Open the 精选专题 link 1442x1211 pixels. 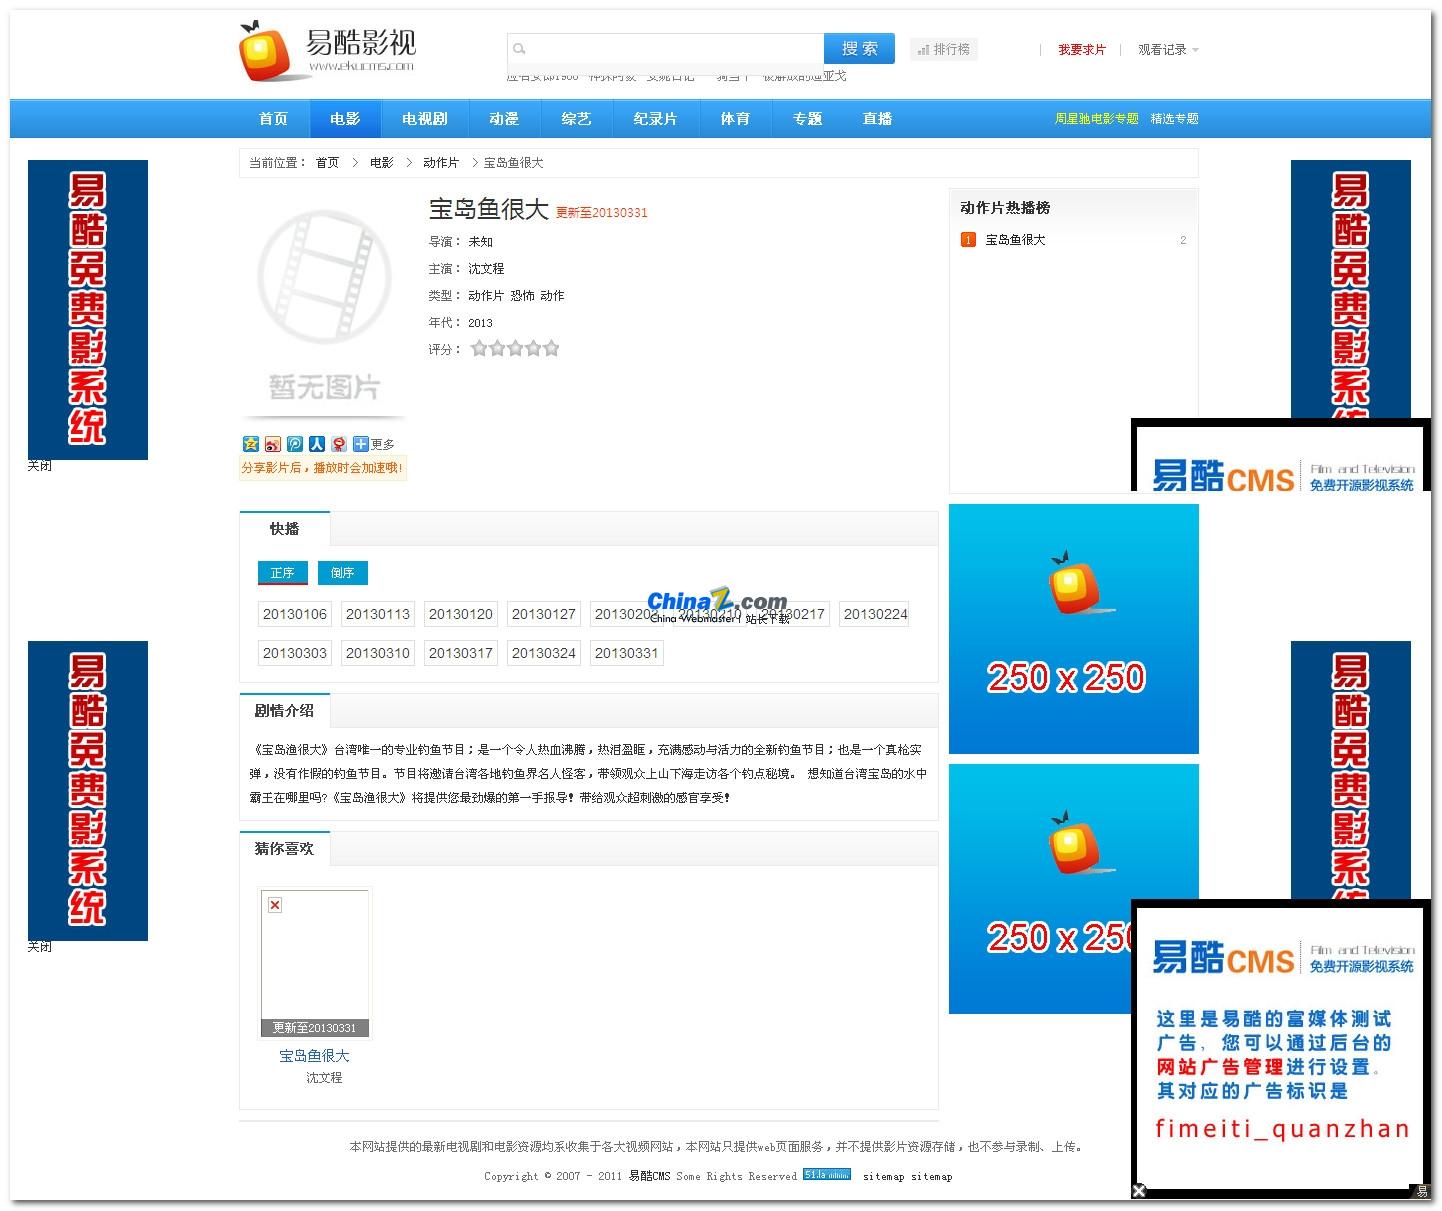[1174, 119]
